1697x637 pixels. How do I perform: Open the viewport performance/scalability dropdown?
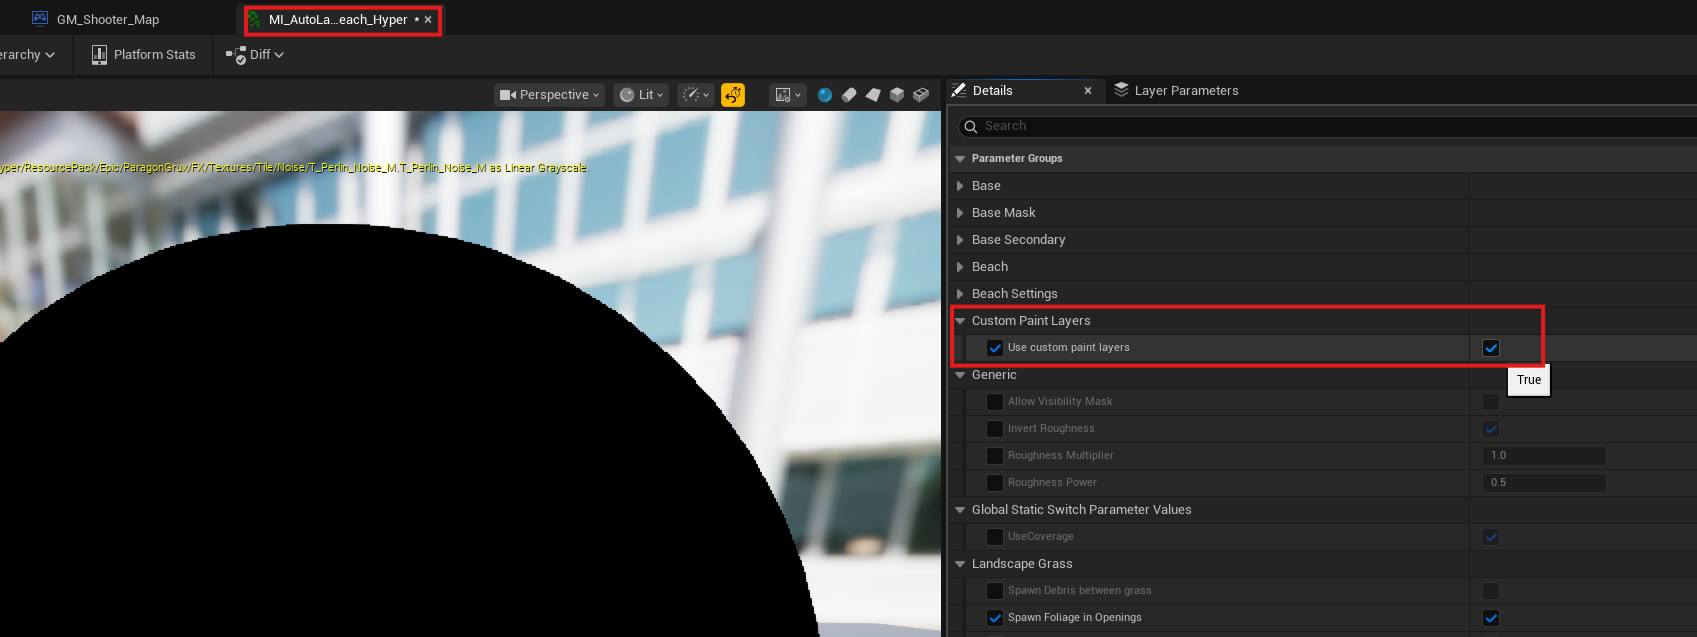(x=696, y=95)
